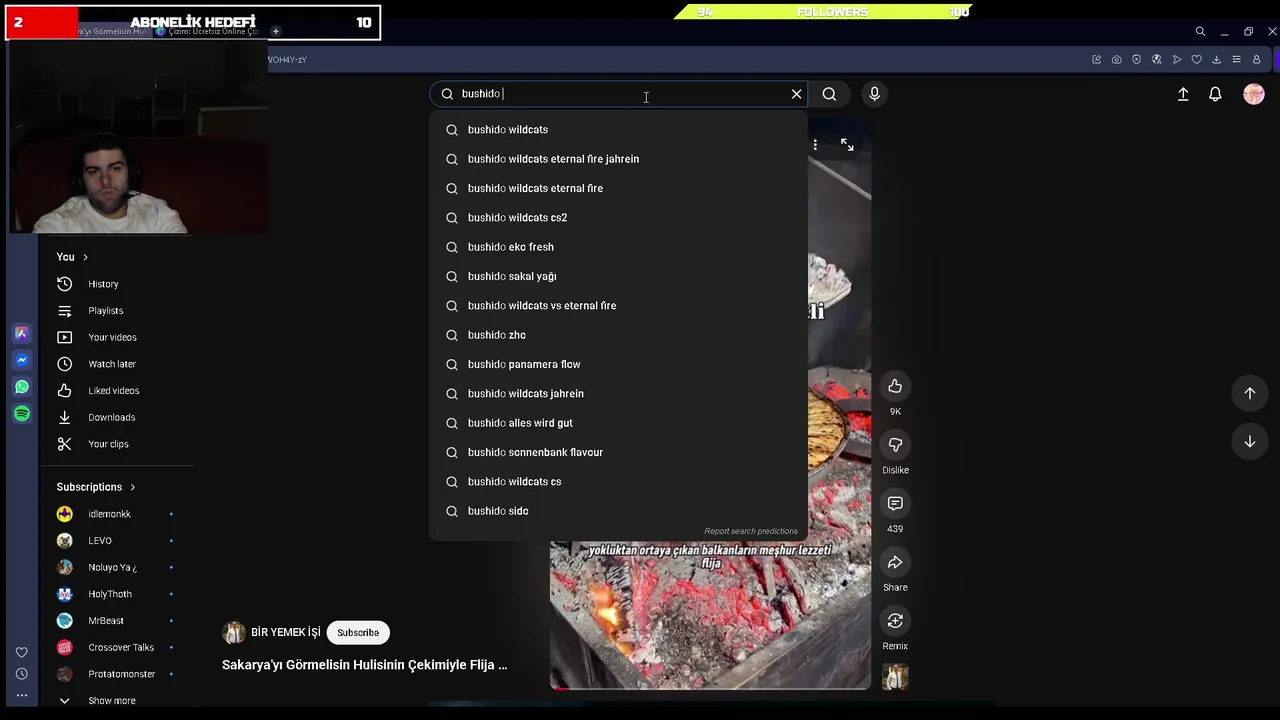1280x720 pixels.
Task: Open WhatsApp in the browser sidebar
Action: click(22, 387)
